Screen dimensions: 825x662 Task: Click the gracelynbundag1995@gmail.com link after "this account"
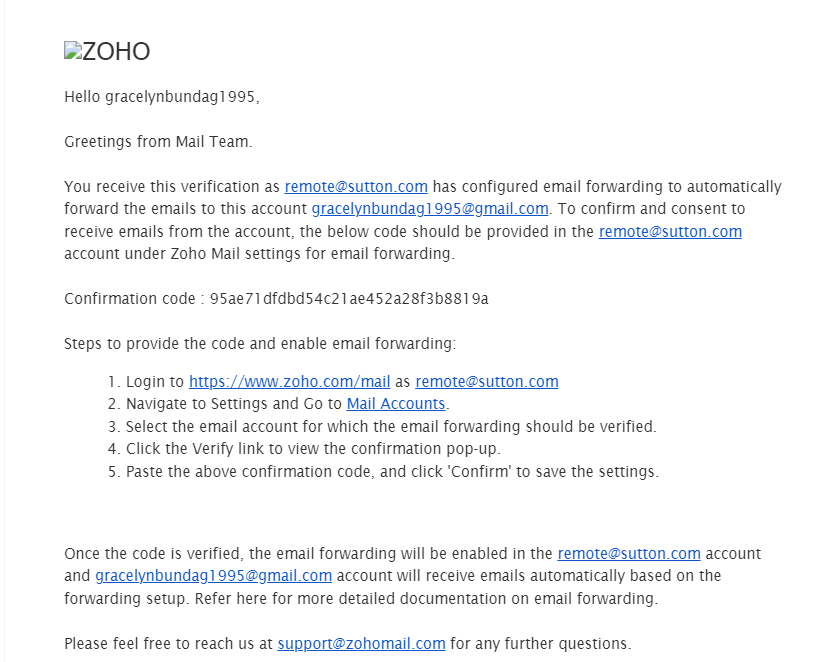[430, 209]
